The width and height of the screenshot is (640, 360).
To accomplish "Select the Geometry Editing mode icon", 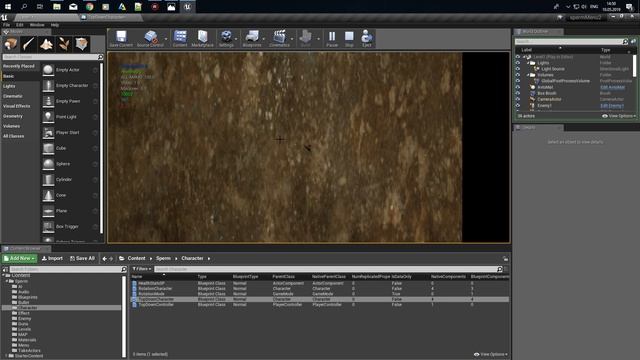I will point(82,44).
